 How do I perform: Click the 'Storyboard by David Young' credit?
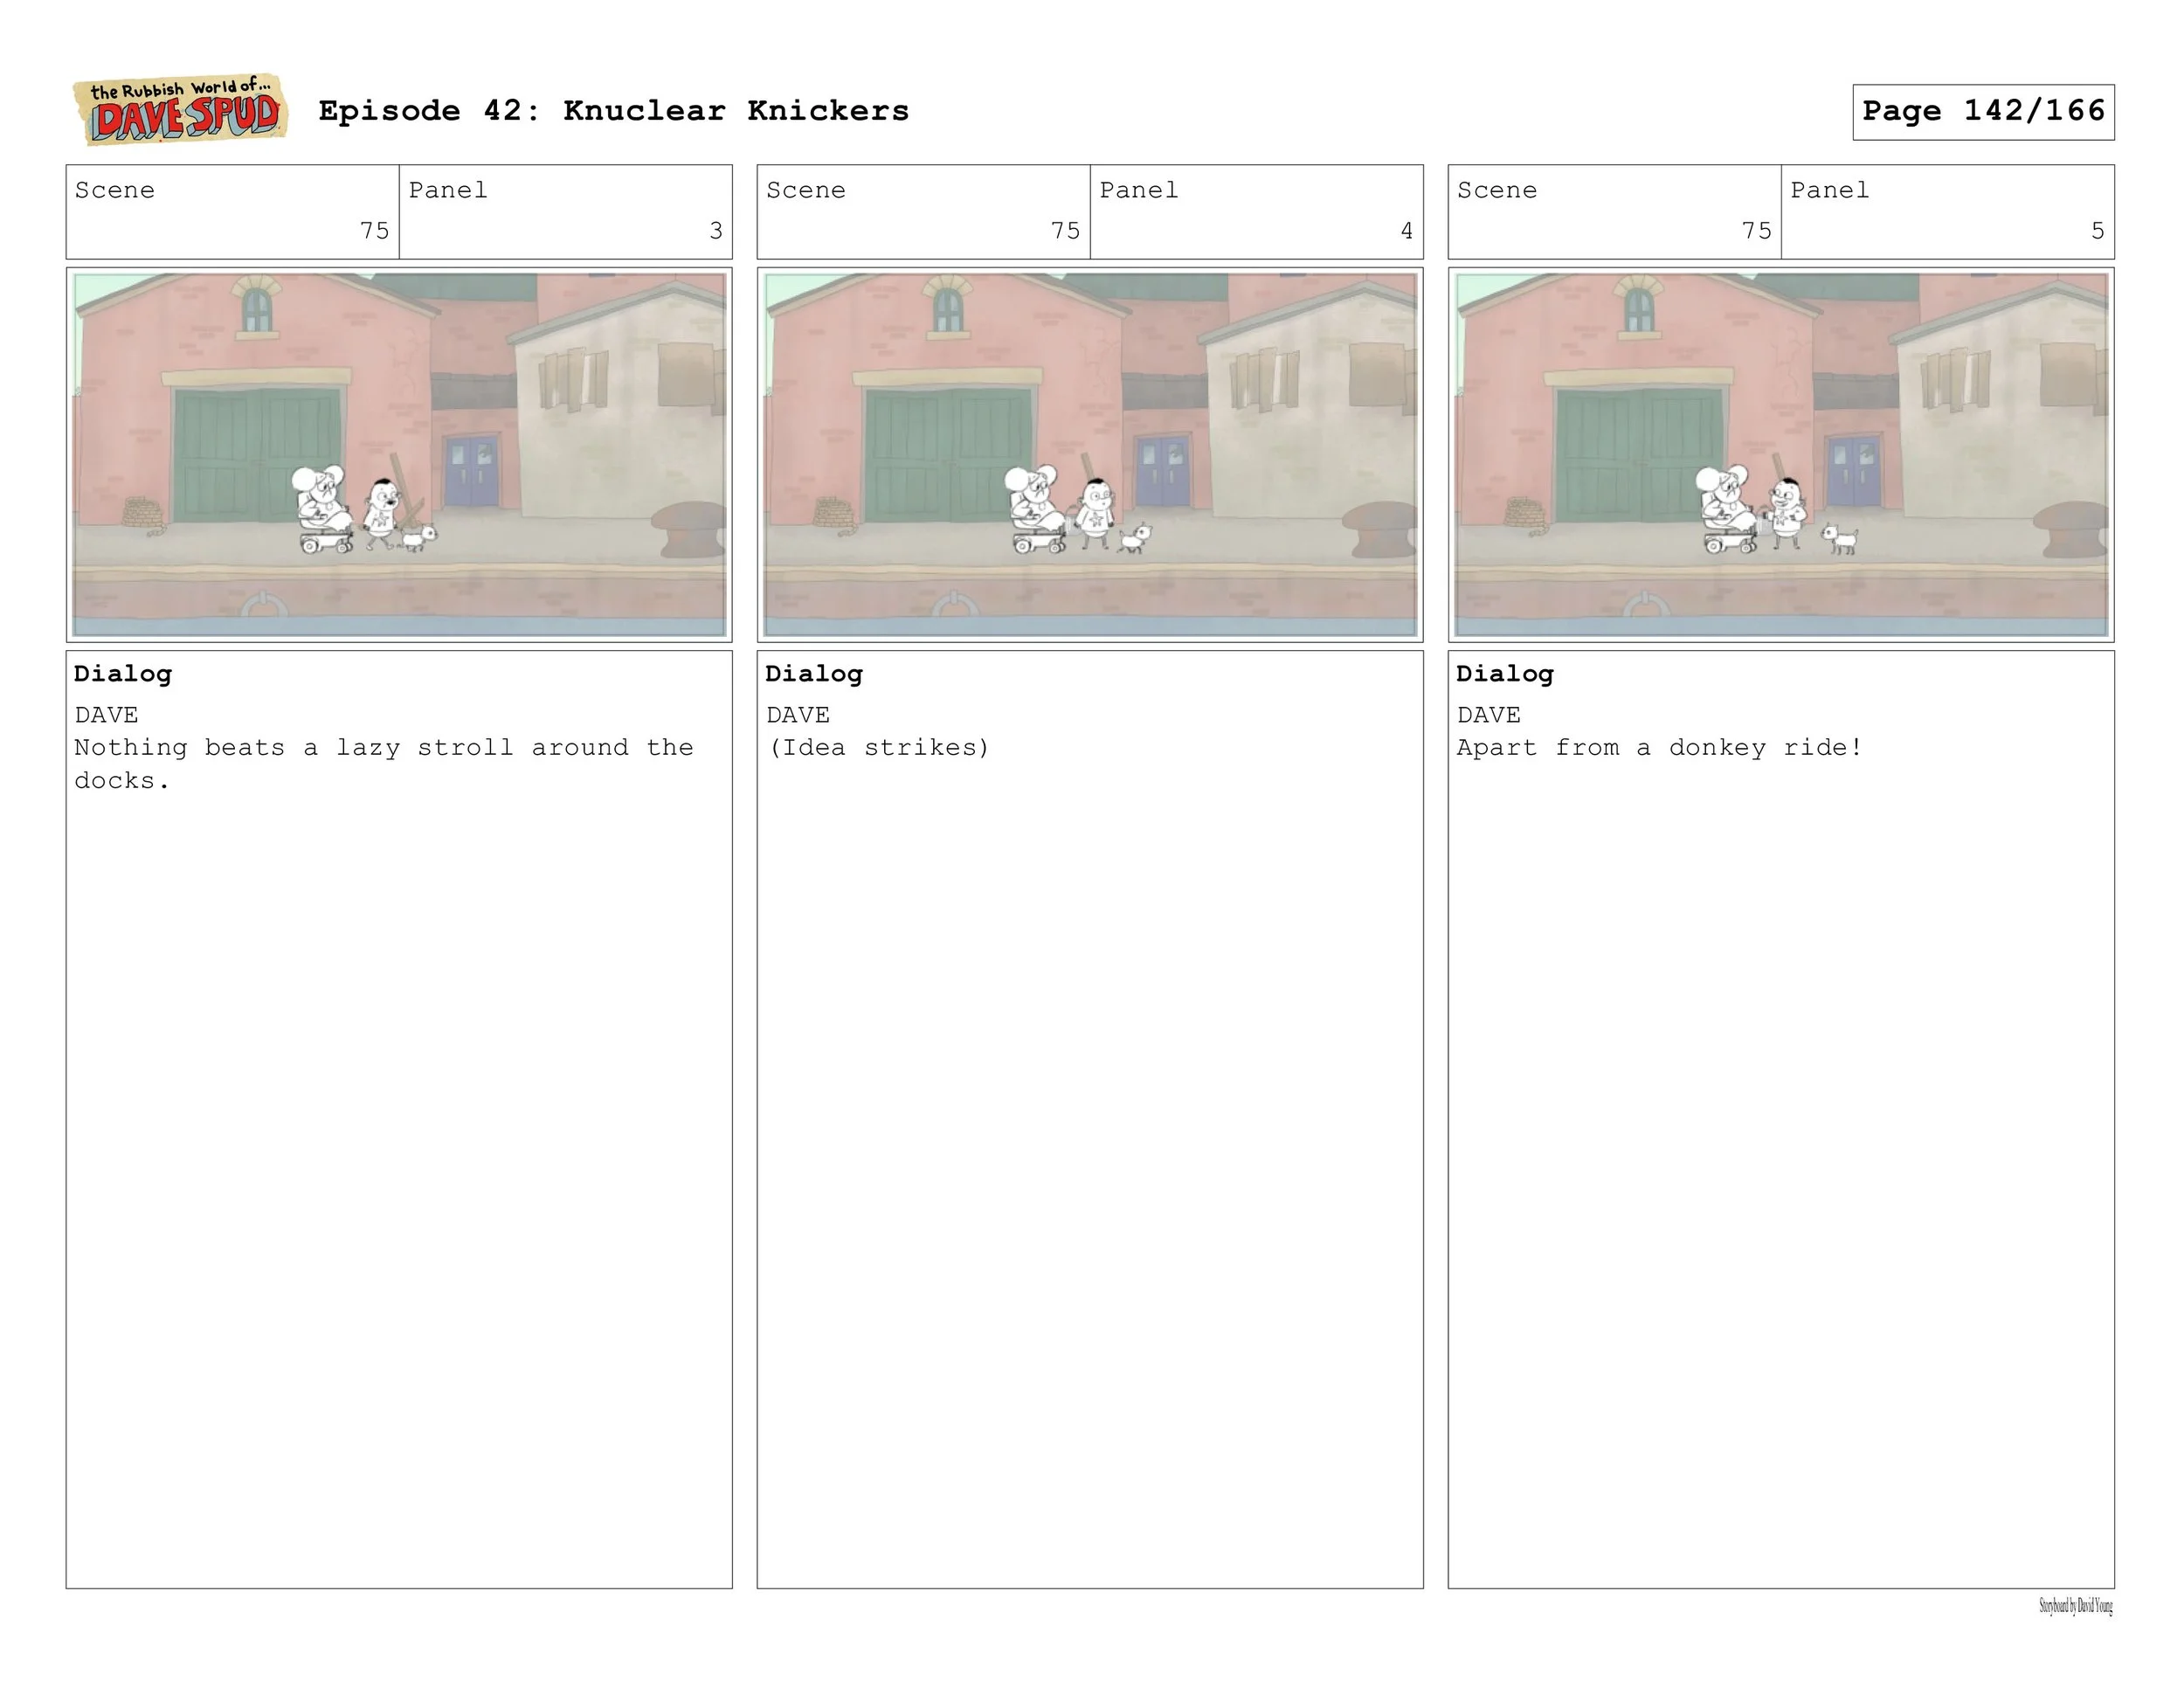coord(2075,1606)
